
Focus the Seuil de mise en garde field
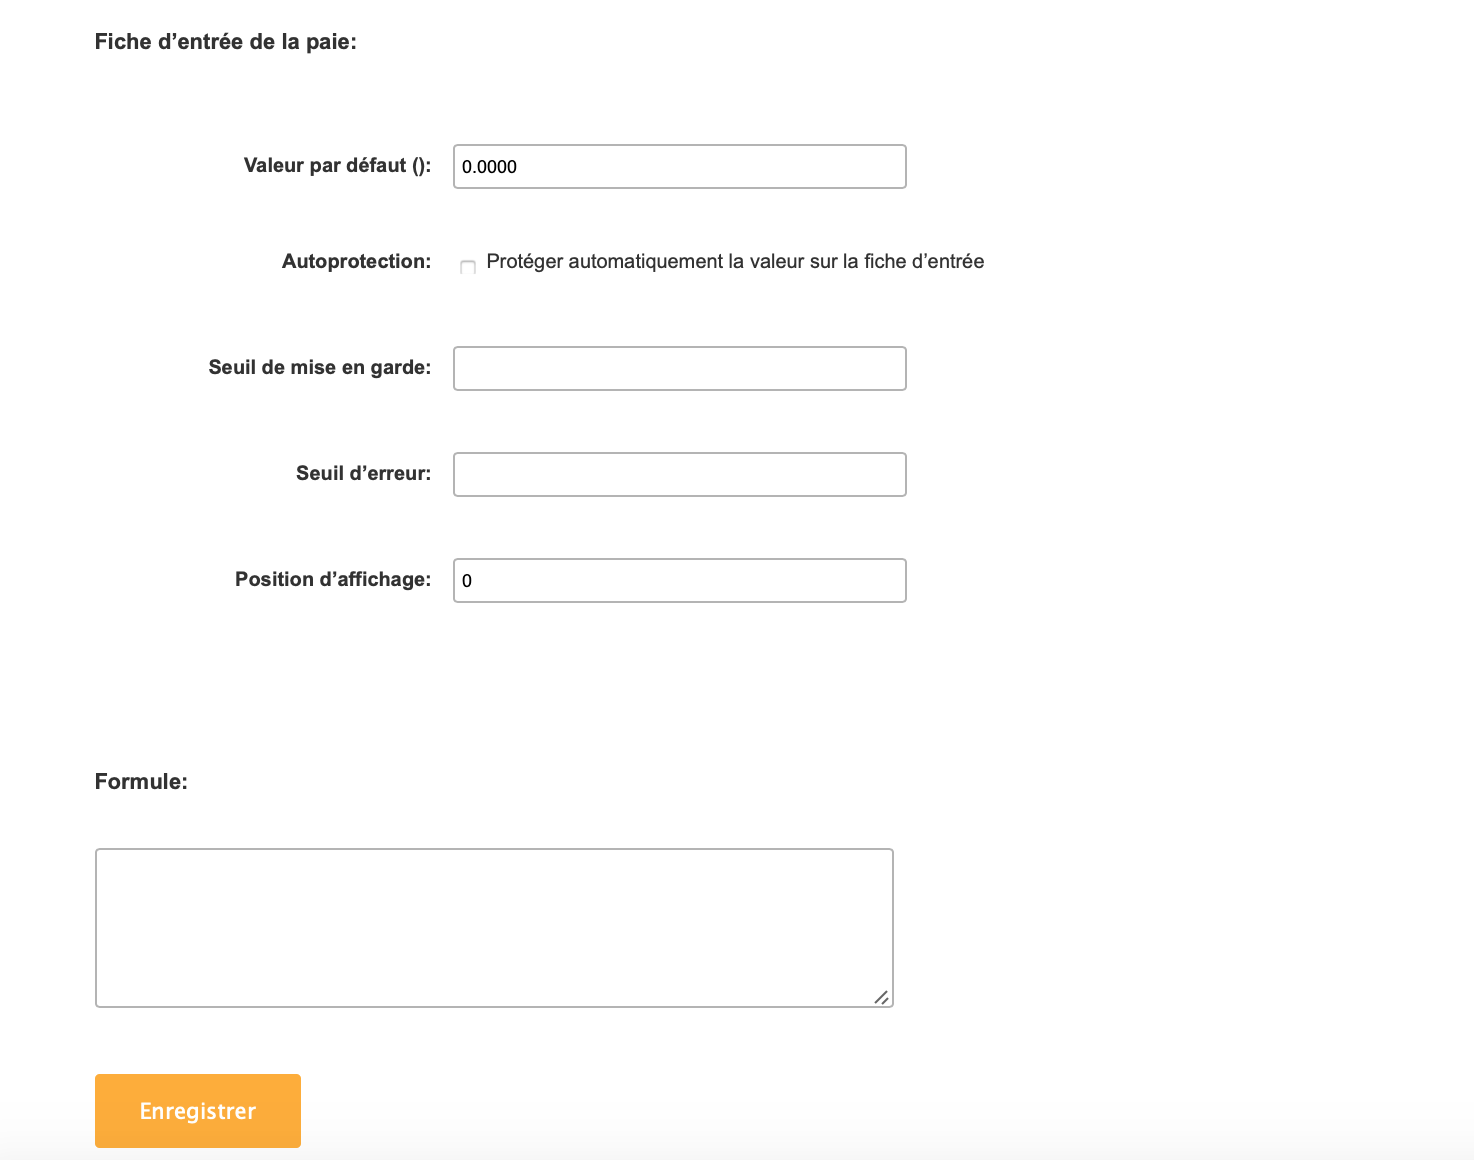(x=679, y=369)
